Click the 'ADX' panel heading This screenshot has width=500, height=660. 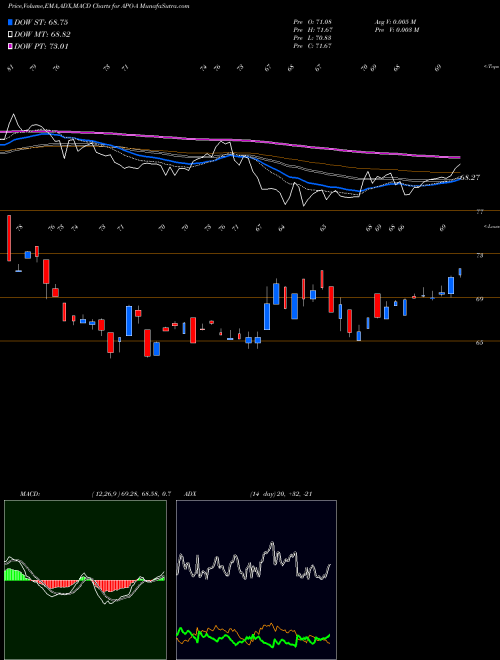pyautogui.click(x=190, y=494)
